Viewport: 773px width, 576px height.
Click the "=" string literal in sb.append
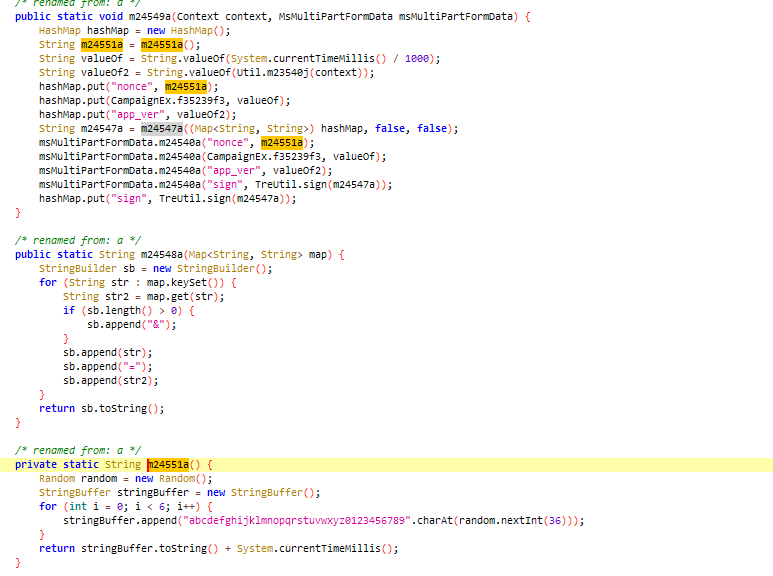132,366
